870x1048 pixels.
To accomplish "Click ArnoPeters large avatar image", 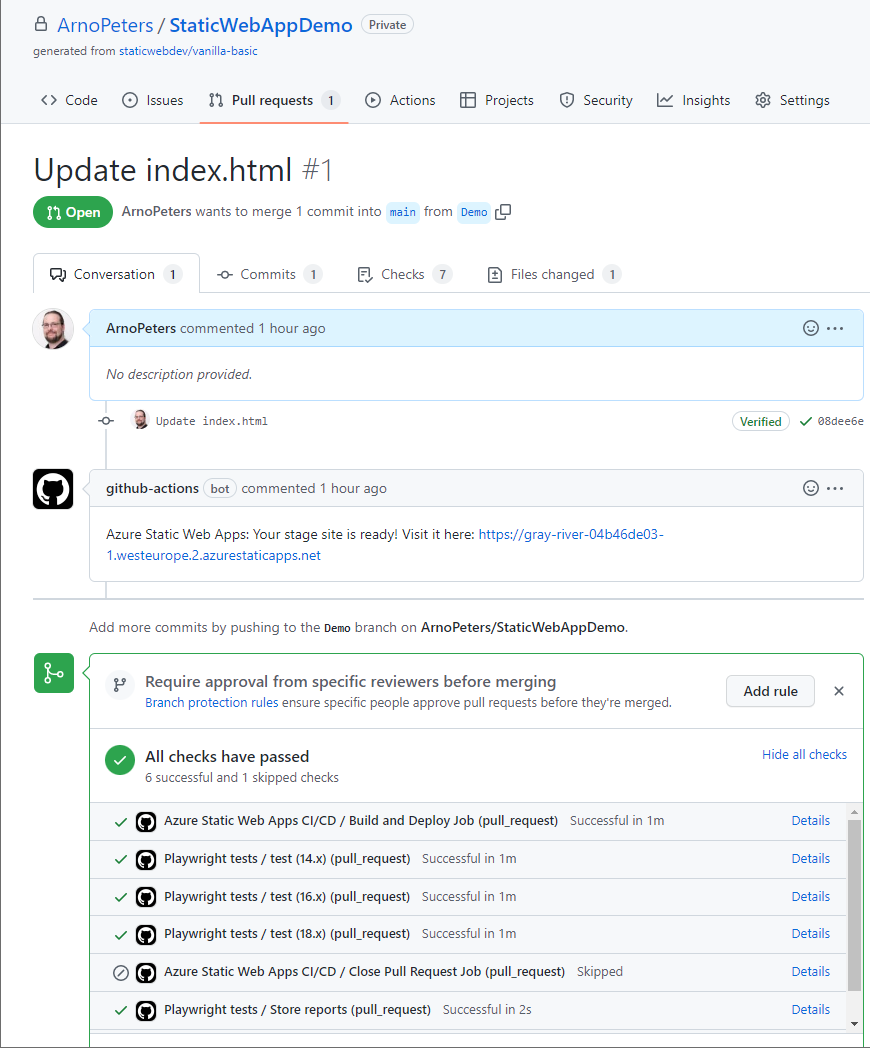I will click(x=53, y=329).
